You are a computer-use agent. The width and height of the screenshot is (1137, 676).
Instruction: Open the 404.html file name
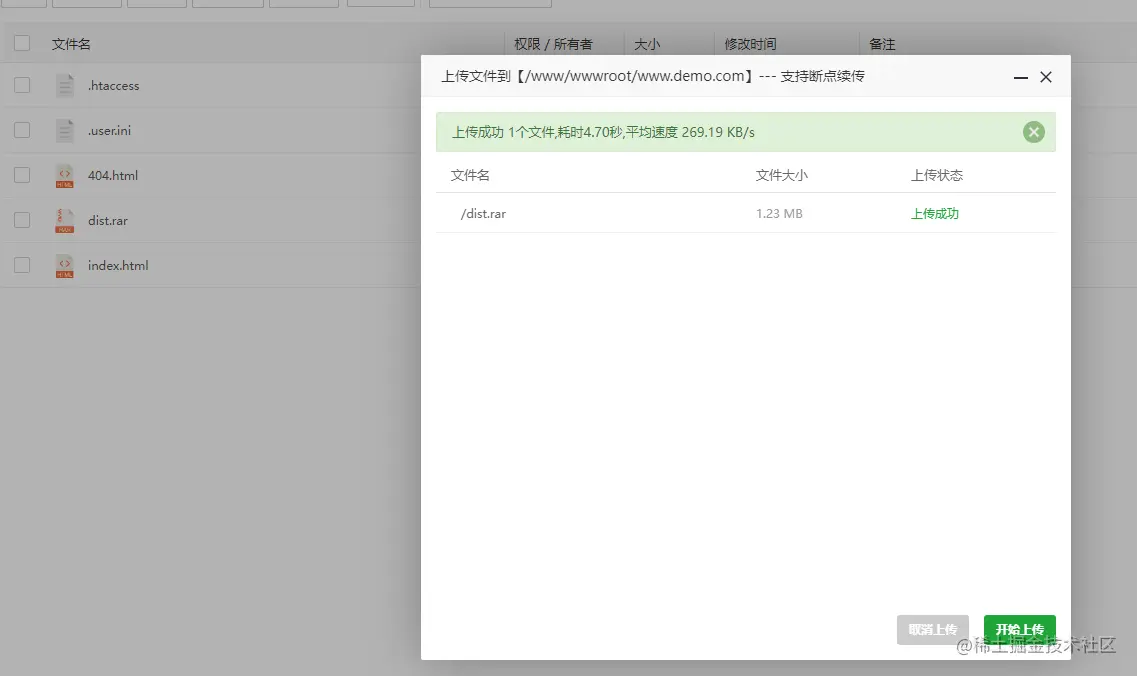tap(112, 176)
